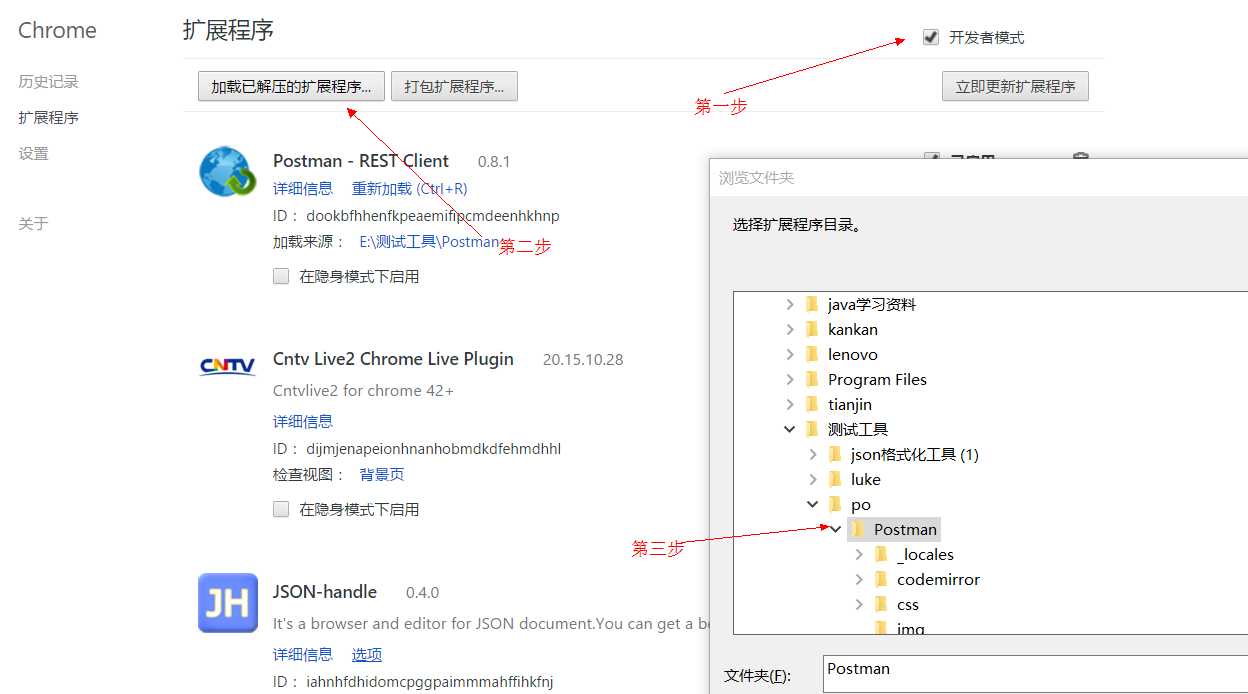Click the JSON-handle extension title text
The image size is (1248, 694).
[x=325, y=592]
